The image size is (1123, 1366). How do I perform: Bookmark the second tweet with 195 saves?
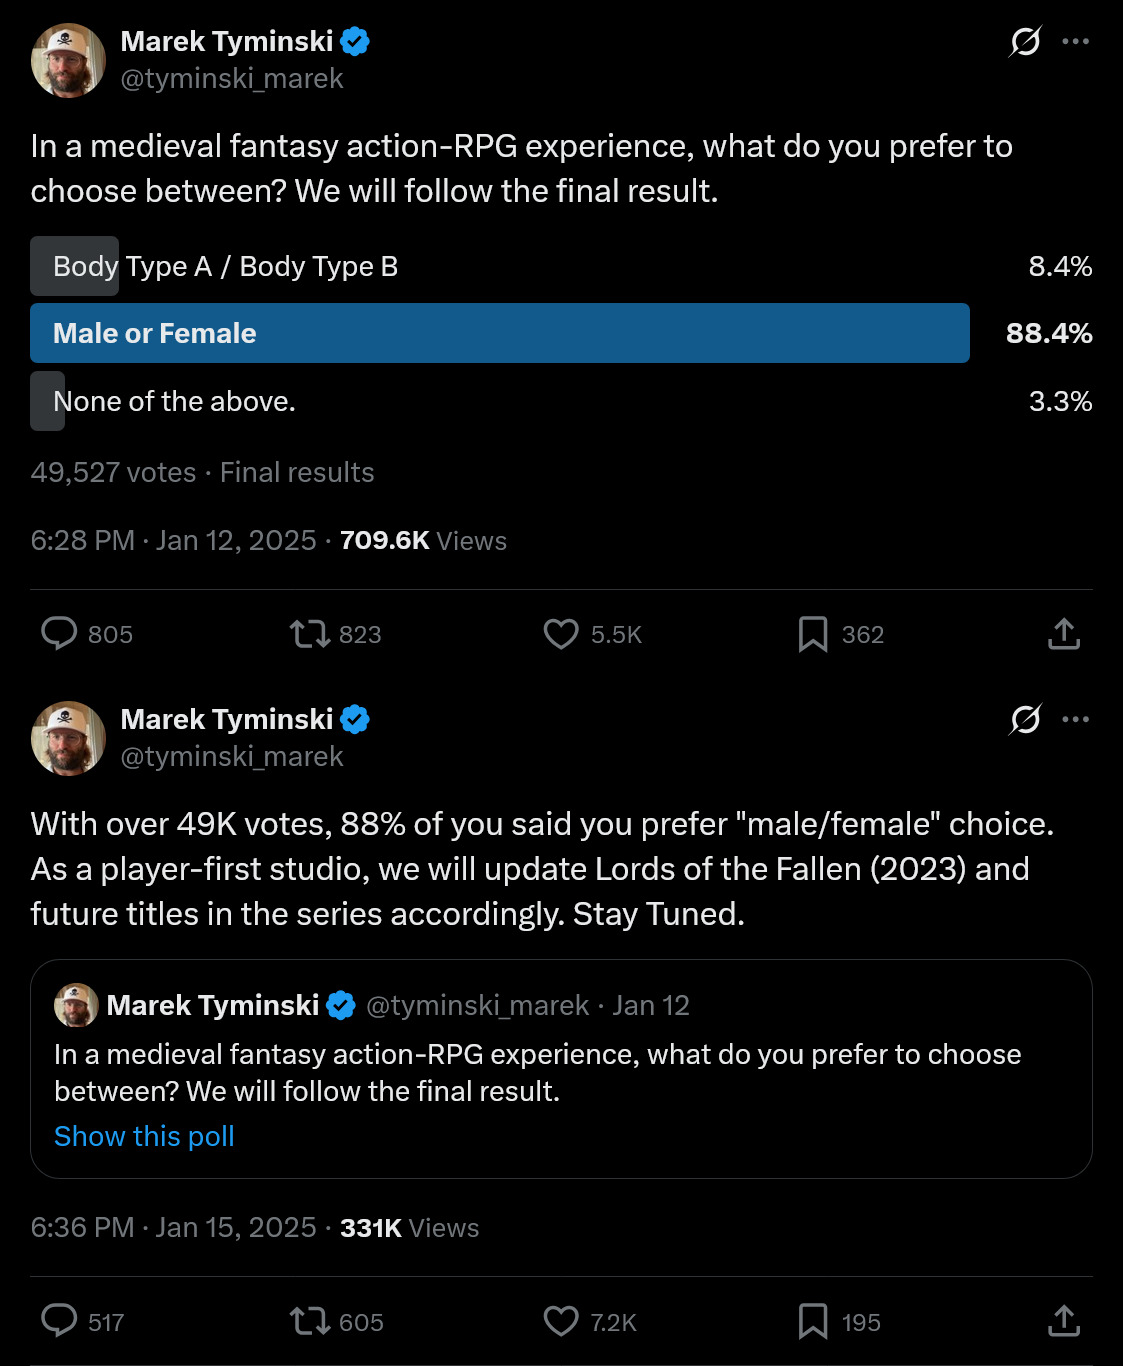pyautogui.click(x=813, y=1321)
